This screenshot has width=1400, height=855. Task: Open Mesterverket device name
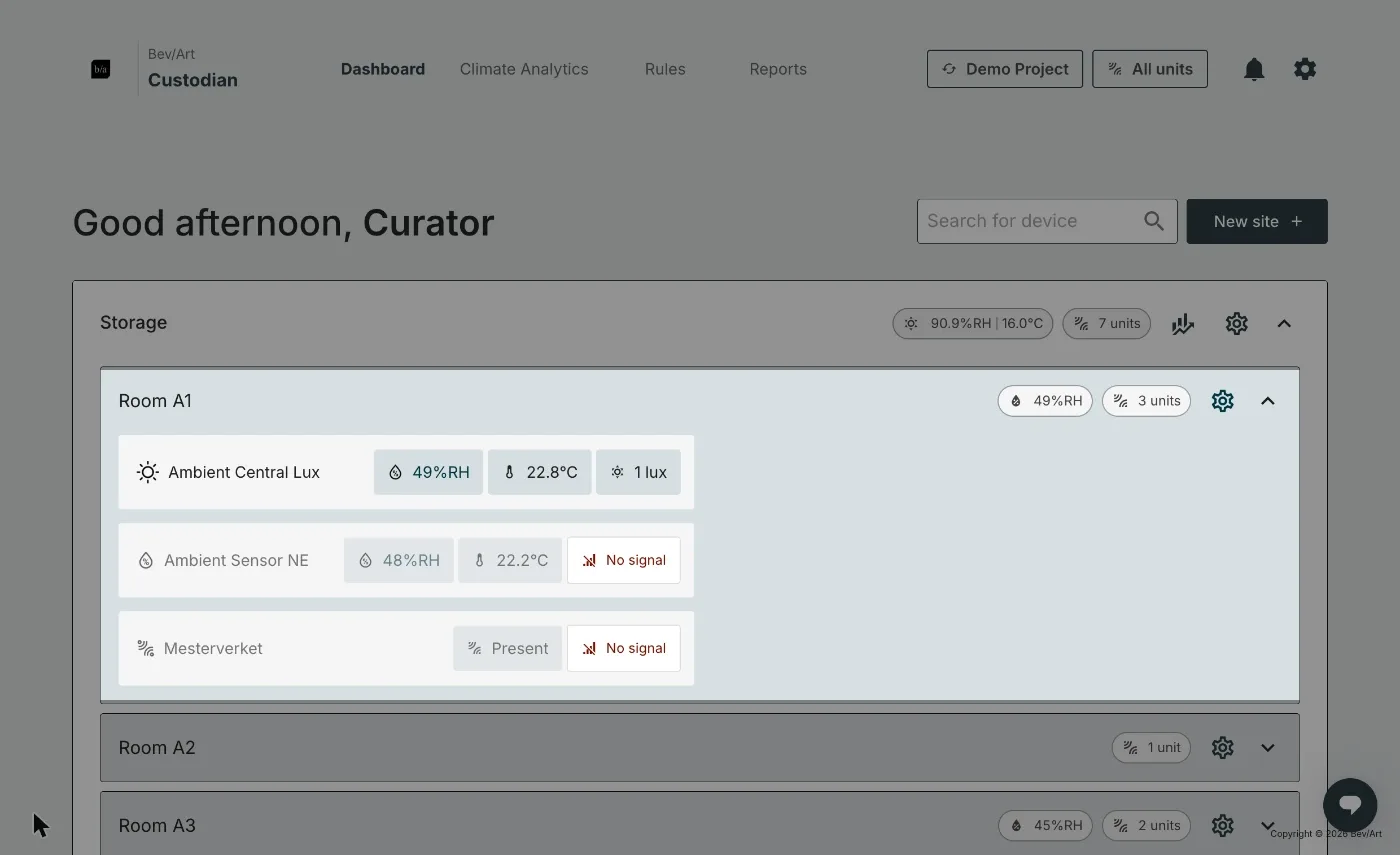click(x=213, y=648)
